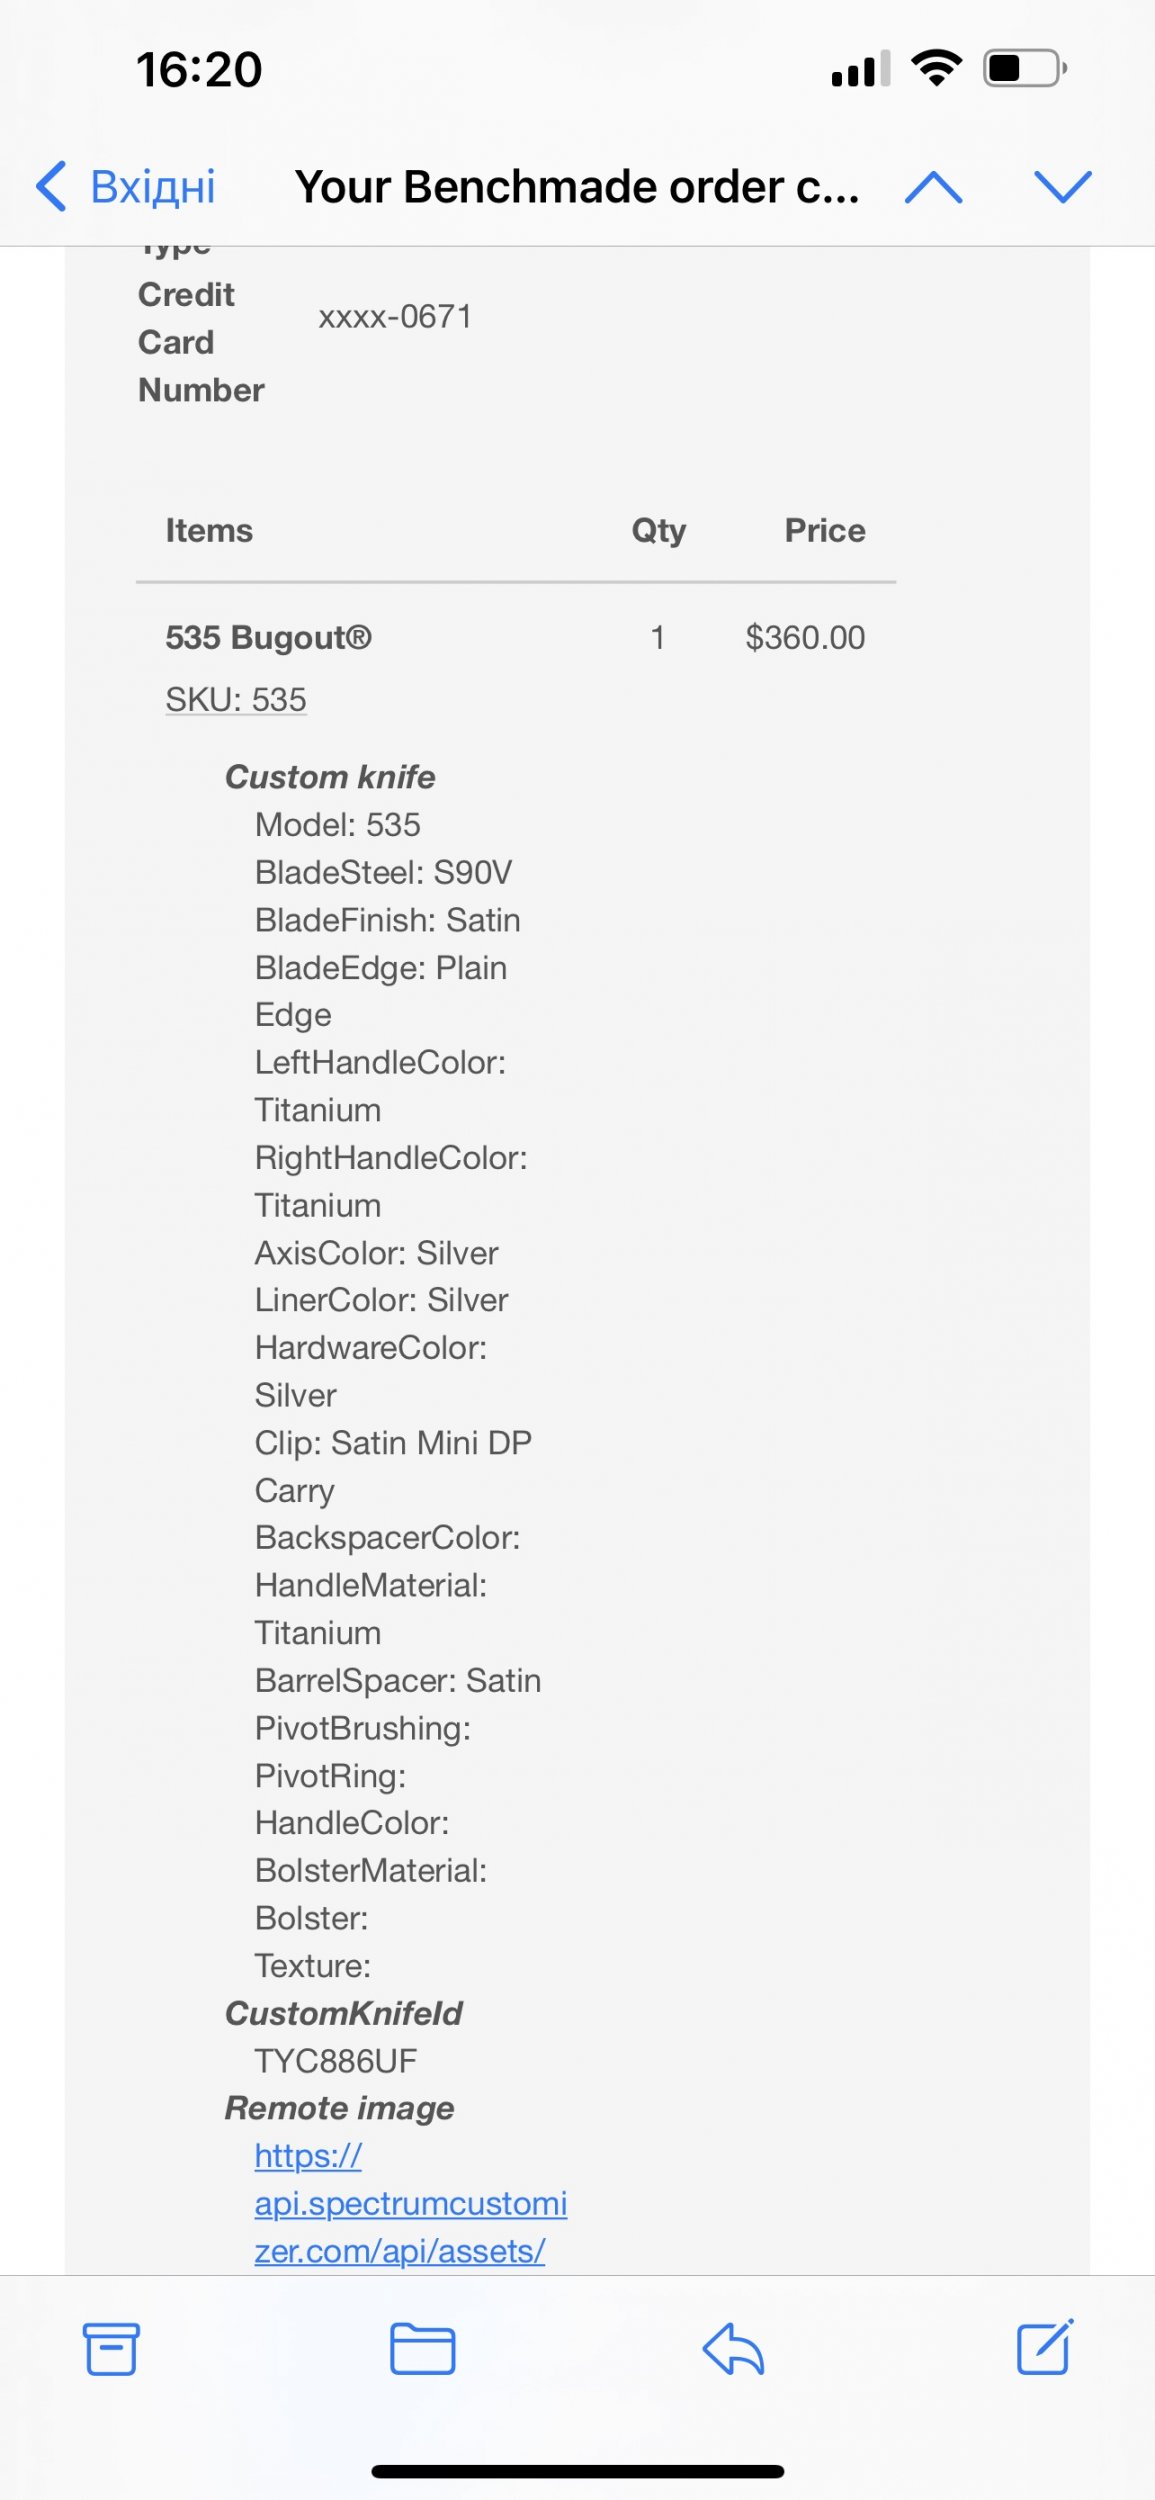This screenshot has height=2500, width=1155.
Task: Tap the Wi-Fi status icon
Action: pos(936,68)
